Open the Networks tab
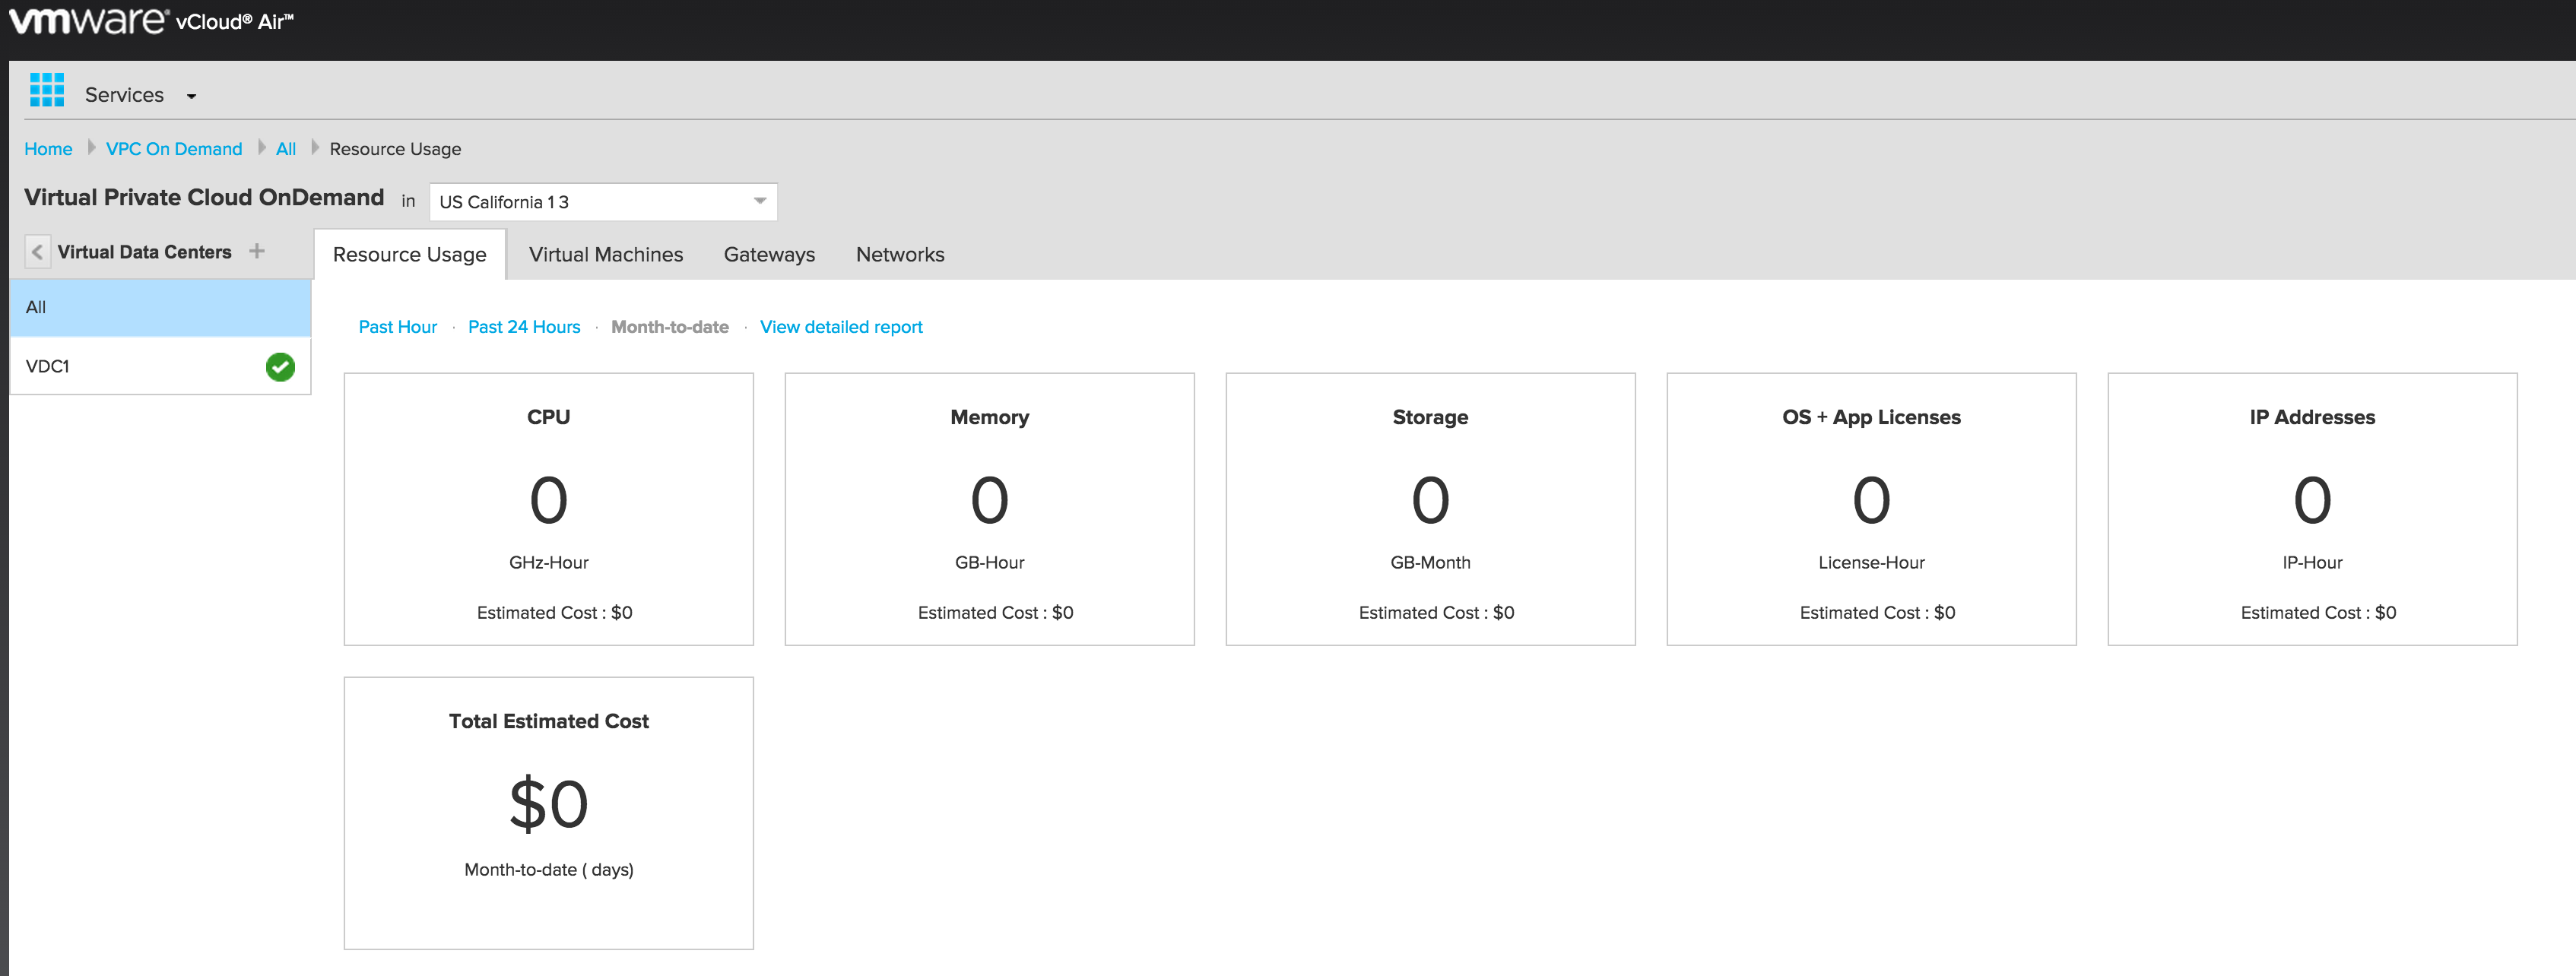Screen dimensions: 2576x976 tap(899, 254)
